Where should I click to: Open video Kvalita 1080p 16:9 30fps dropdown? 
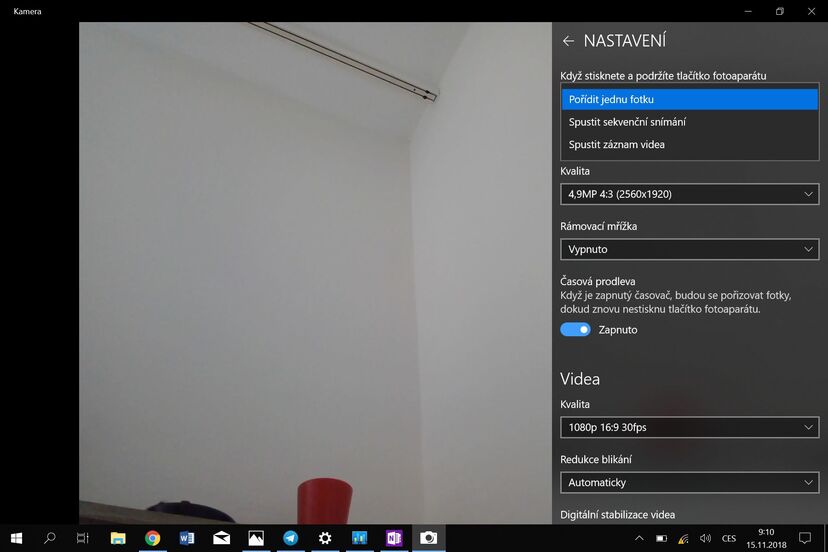[x=690, y=427]
